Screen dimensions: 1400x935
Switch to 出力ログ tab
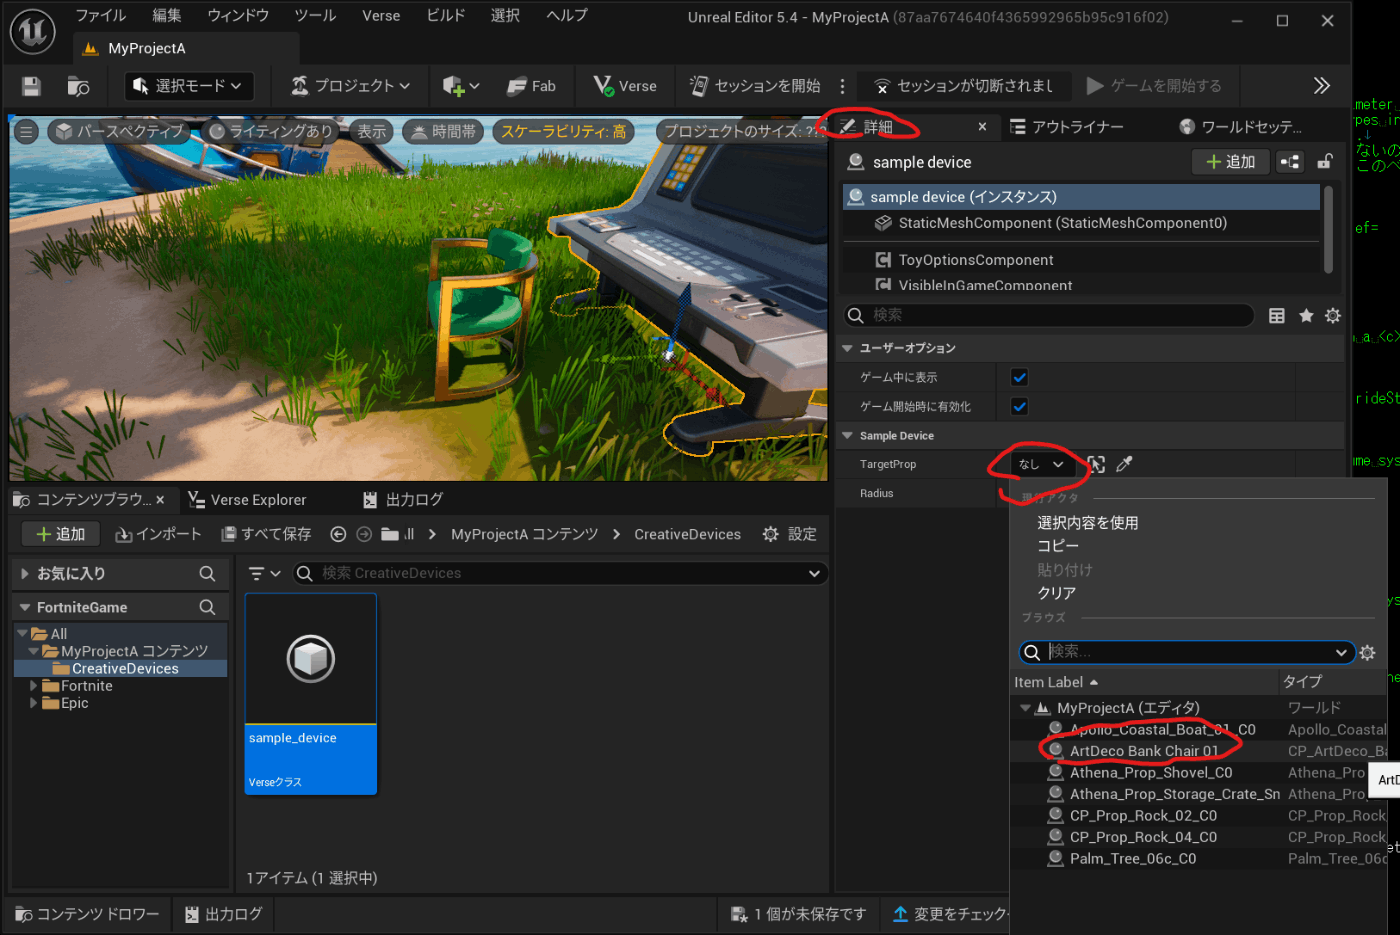pyautogui.click(x=403, y=500)
